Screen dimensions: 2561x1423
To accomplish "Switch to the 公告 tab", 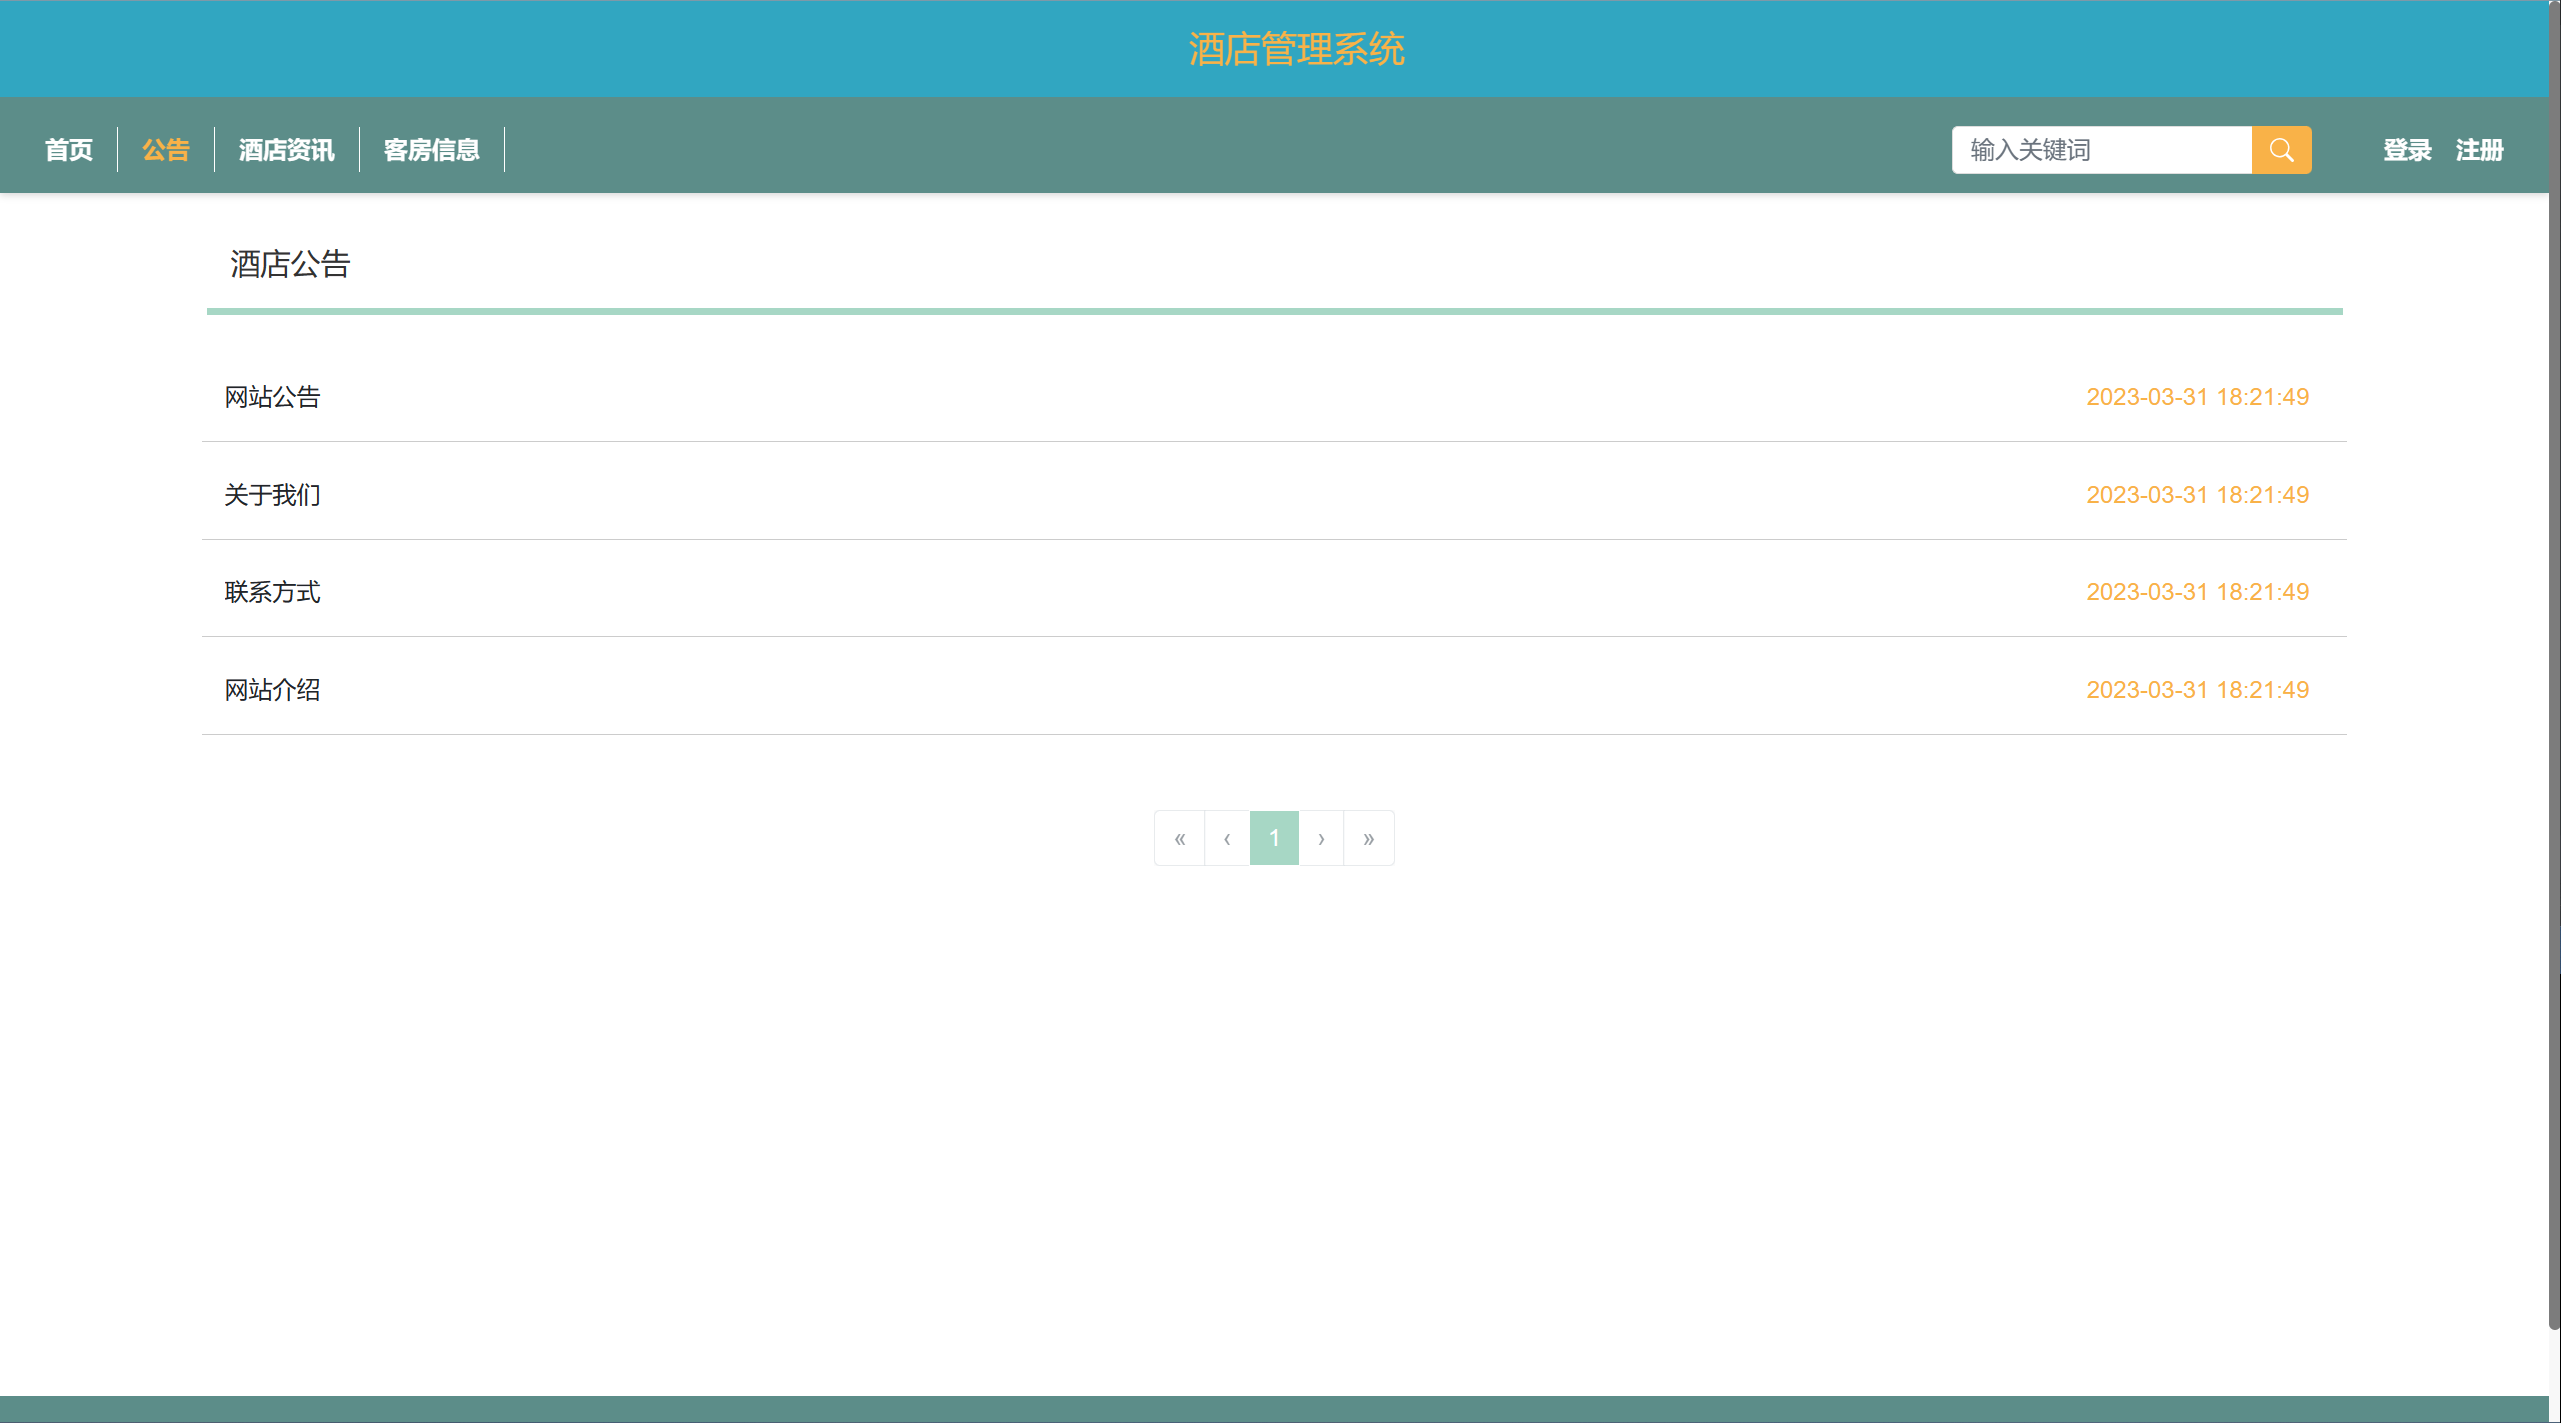I will (x=166, y=150).
